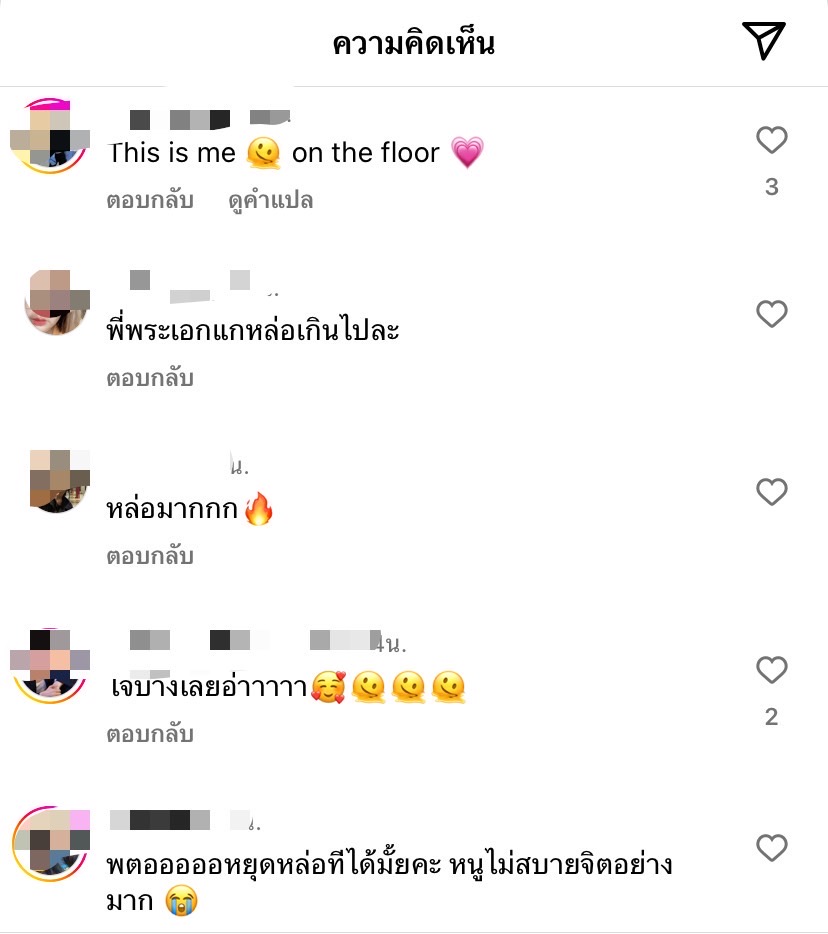
Task: View the 2 likes count on fourth comment
Action: click(x=771, y=717)
